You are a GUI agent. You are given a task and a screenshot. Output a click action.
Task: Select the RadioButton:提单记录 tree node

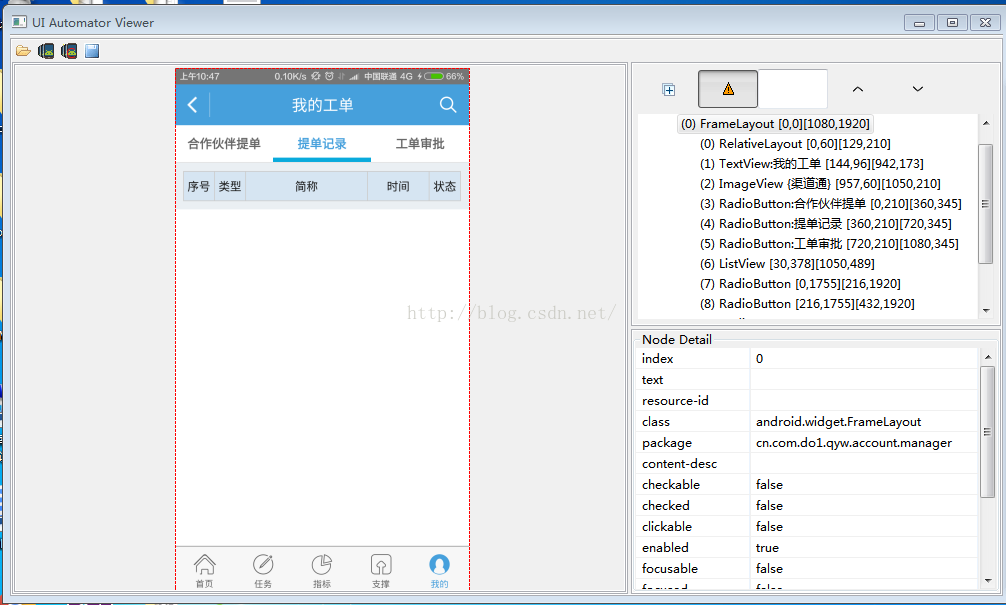pos(826,224)
